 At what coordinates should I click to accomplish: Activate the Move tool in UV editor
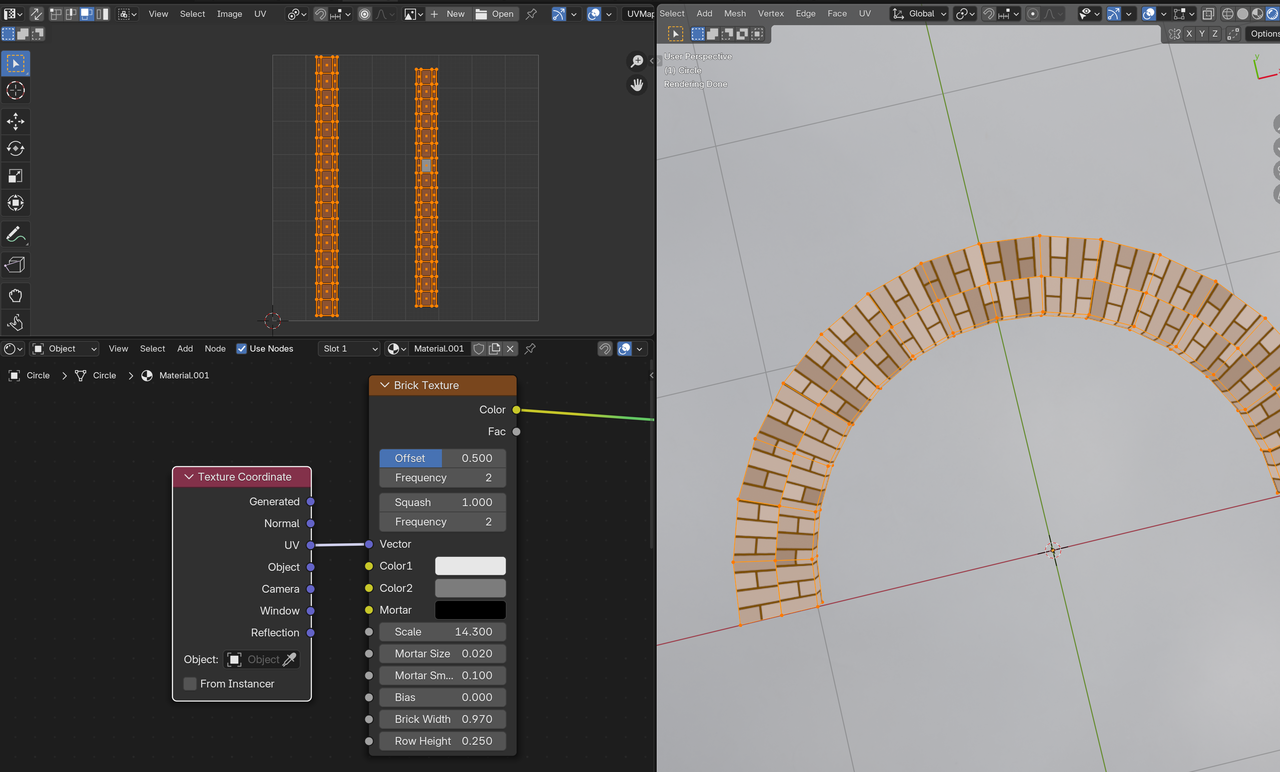point(16,121)
